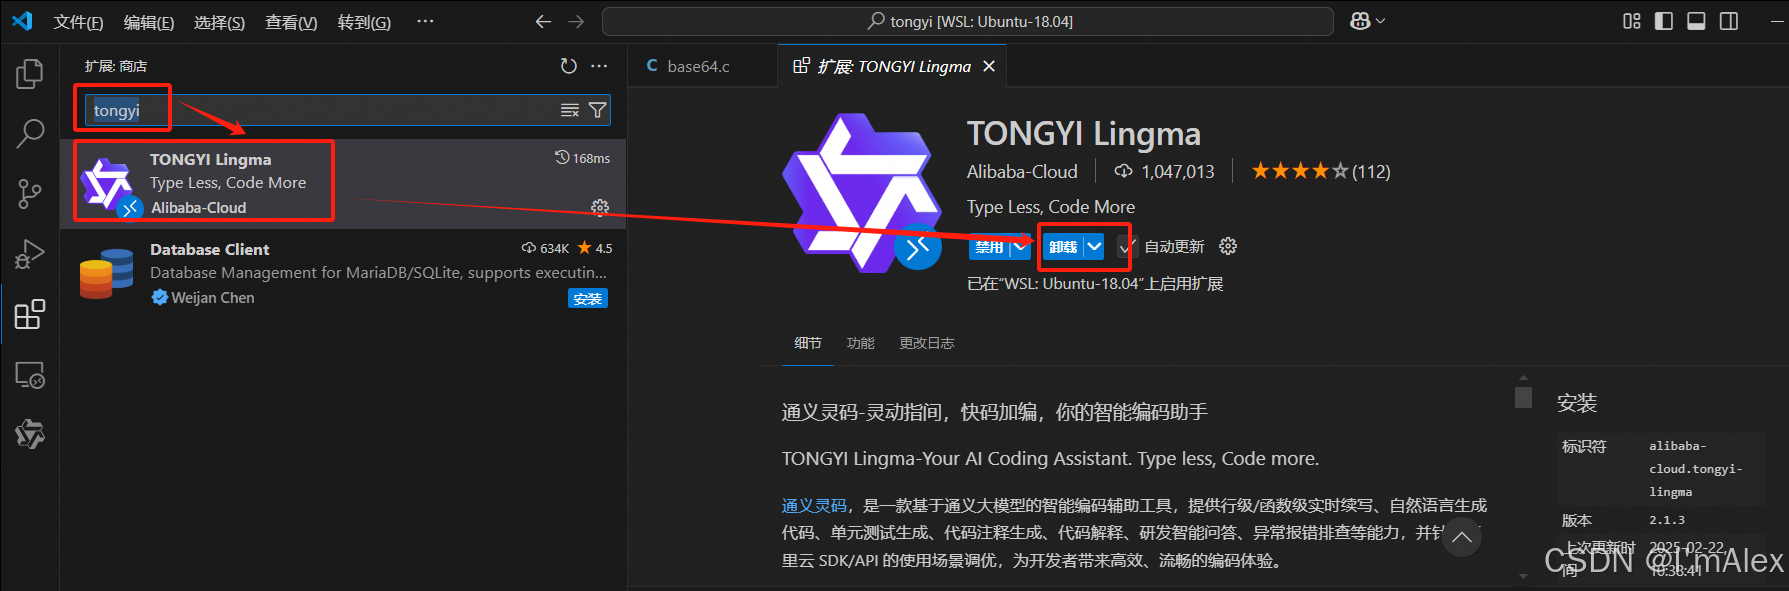This screenshot has width=1789, height=591.
Task: Open TONGYI Lingma activity bar icon
Action: pyautogui.click(x=30, y=434)
